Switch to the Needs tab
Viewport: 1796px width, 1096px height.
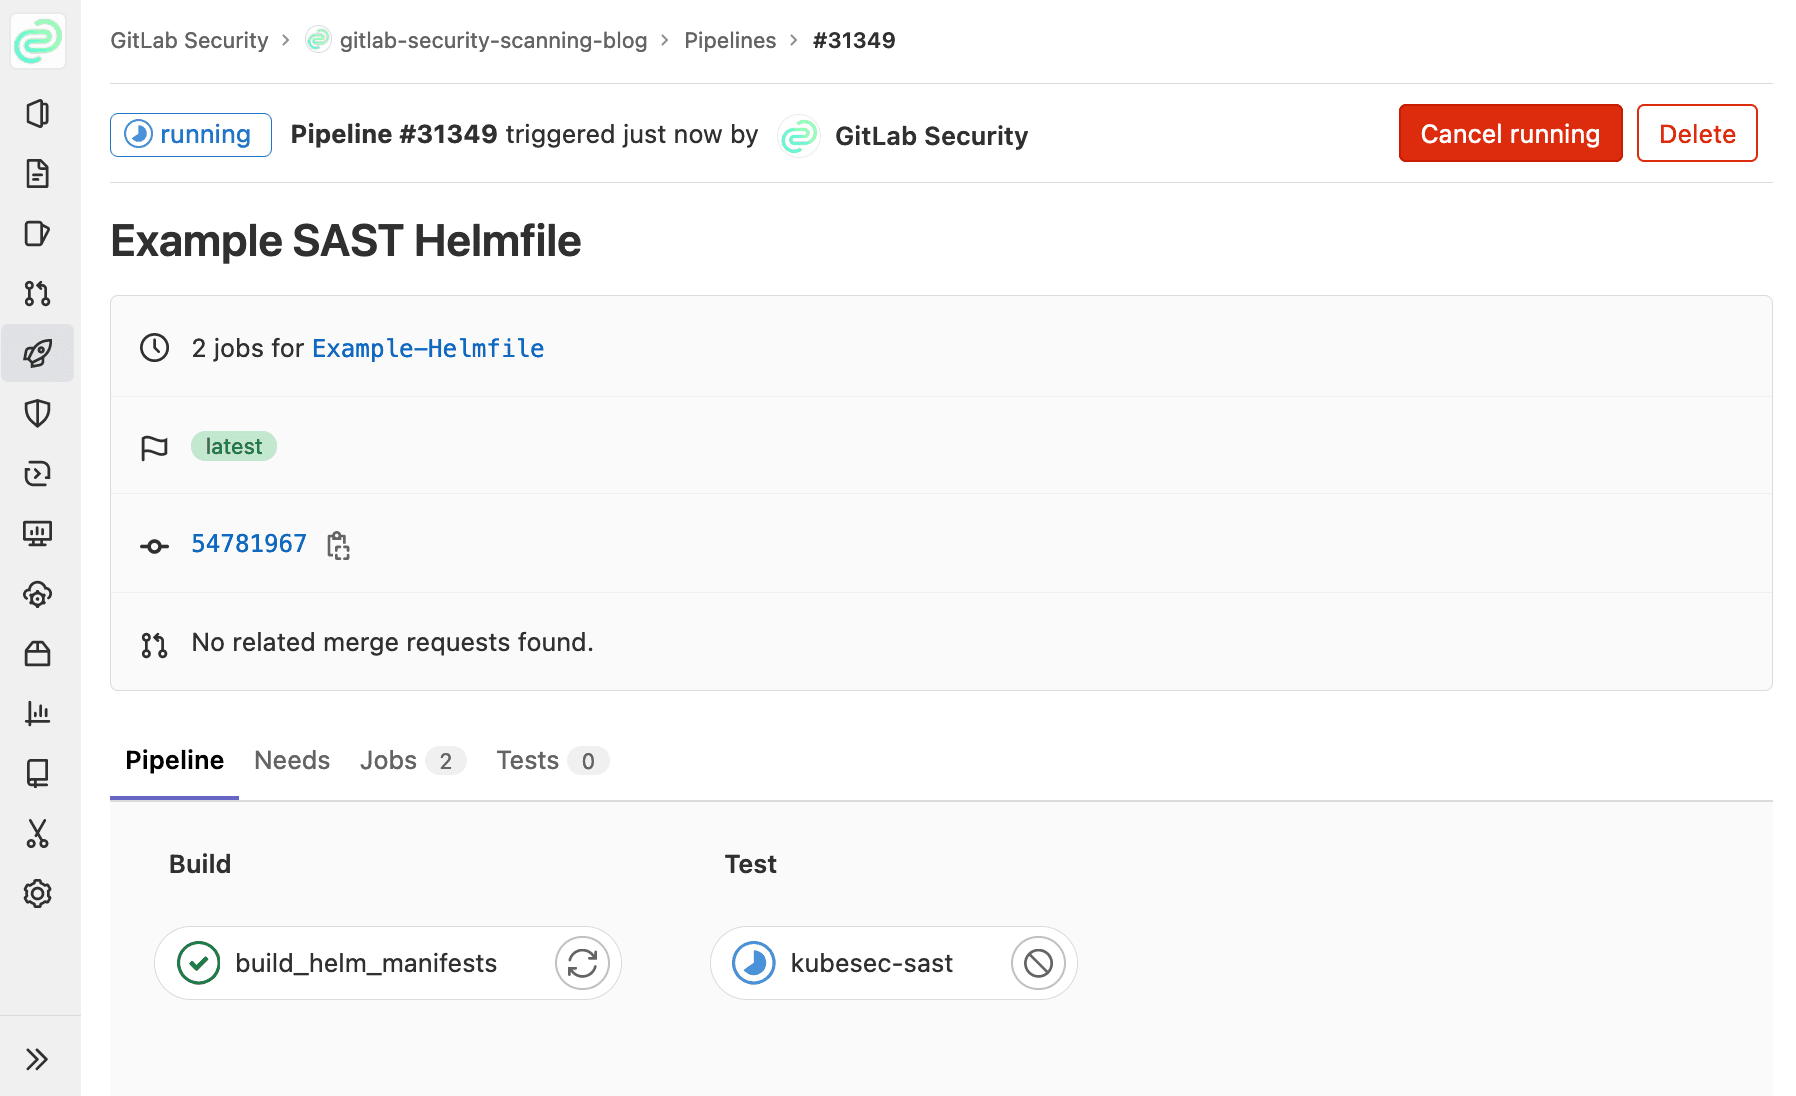click(291, 761)
